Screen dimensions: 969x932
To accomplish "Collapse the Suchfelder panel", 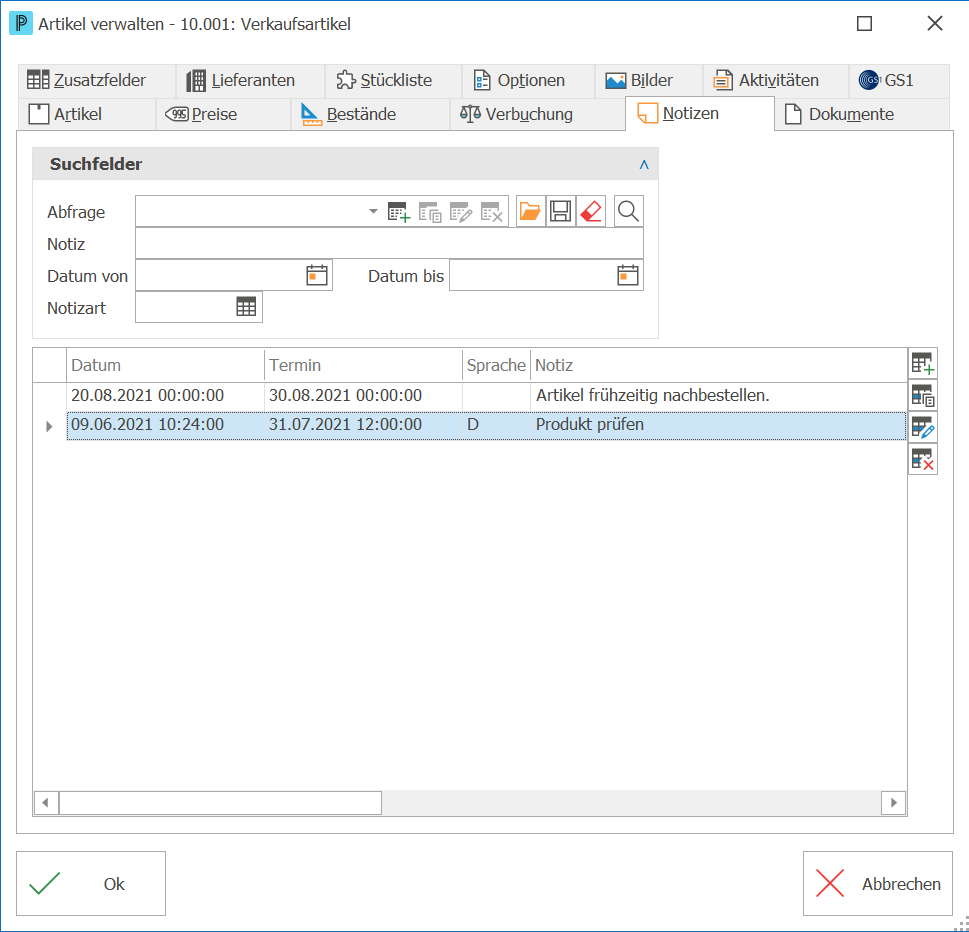I will 644,164.
